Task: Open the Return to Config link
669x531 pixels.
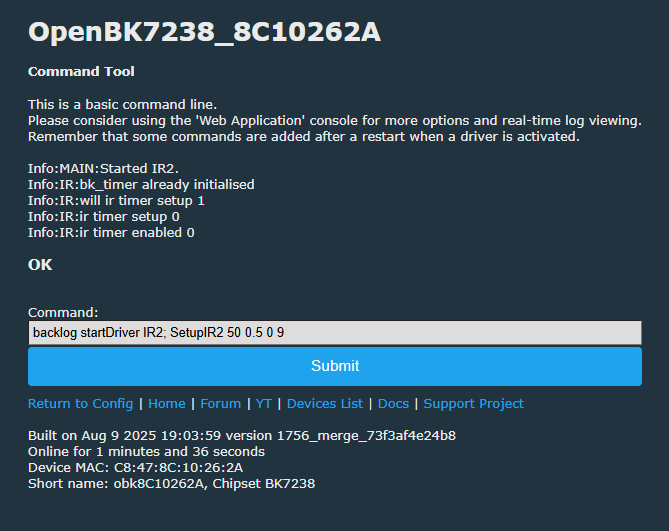Action: (80, 404)
